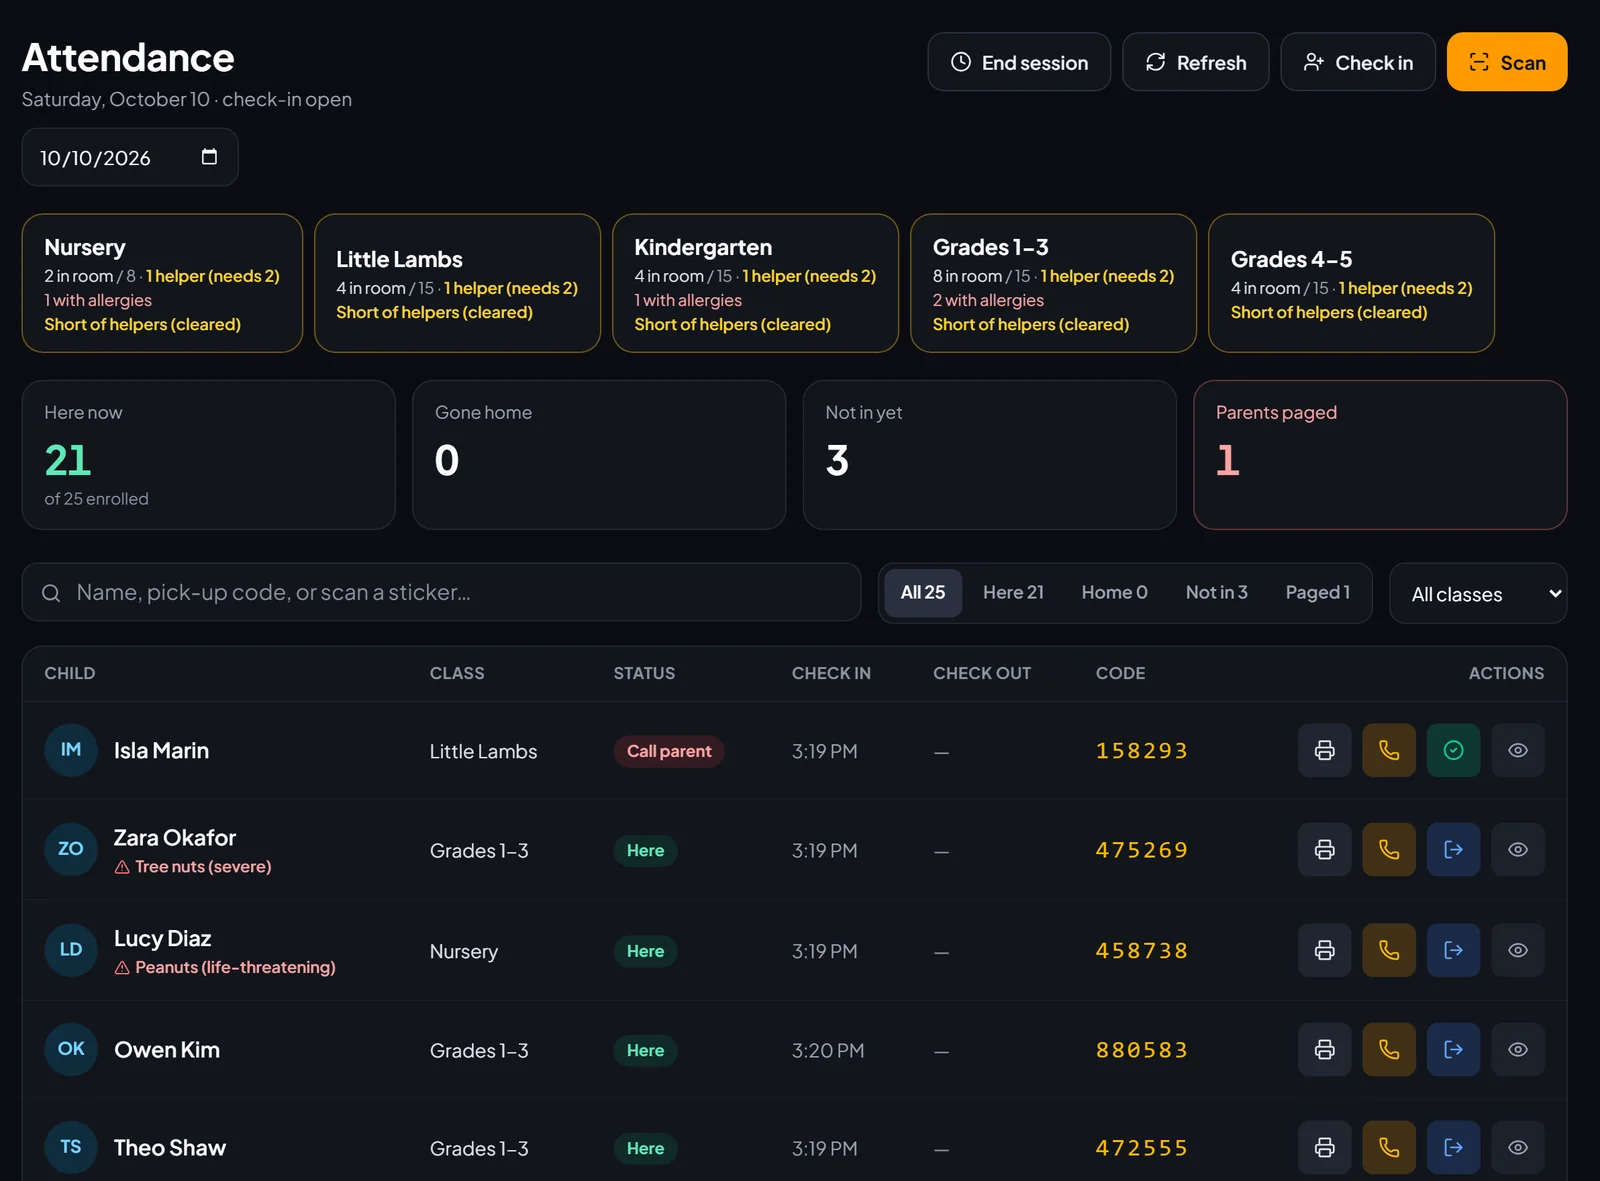Start the orange Scan button
Image resolution: width=1600 pixels, height=1181 pixels.
point(1507,62)
